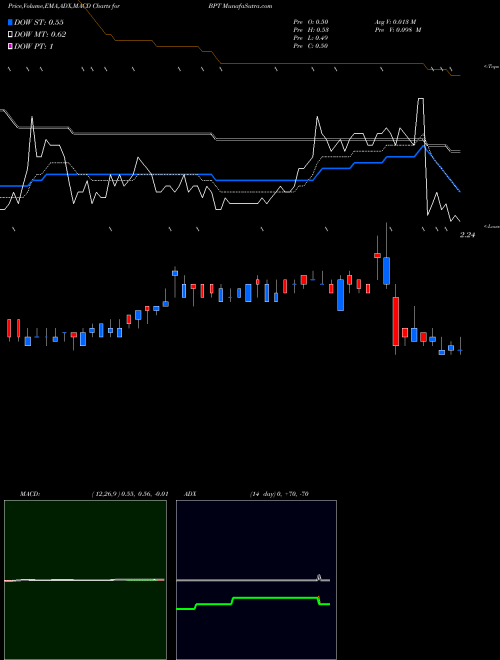Click the white volume spike peak near the right
Screen dimensions: 500x660
click(x=420, y=98)
